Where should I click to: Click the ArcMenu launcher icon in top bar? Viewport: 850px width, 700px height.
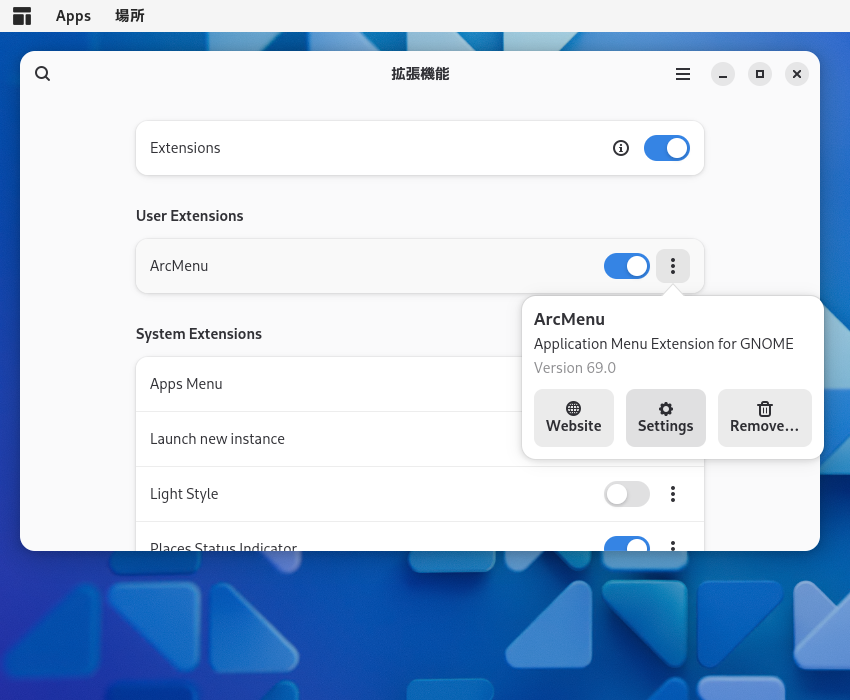pos(22,16)
